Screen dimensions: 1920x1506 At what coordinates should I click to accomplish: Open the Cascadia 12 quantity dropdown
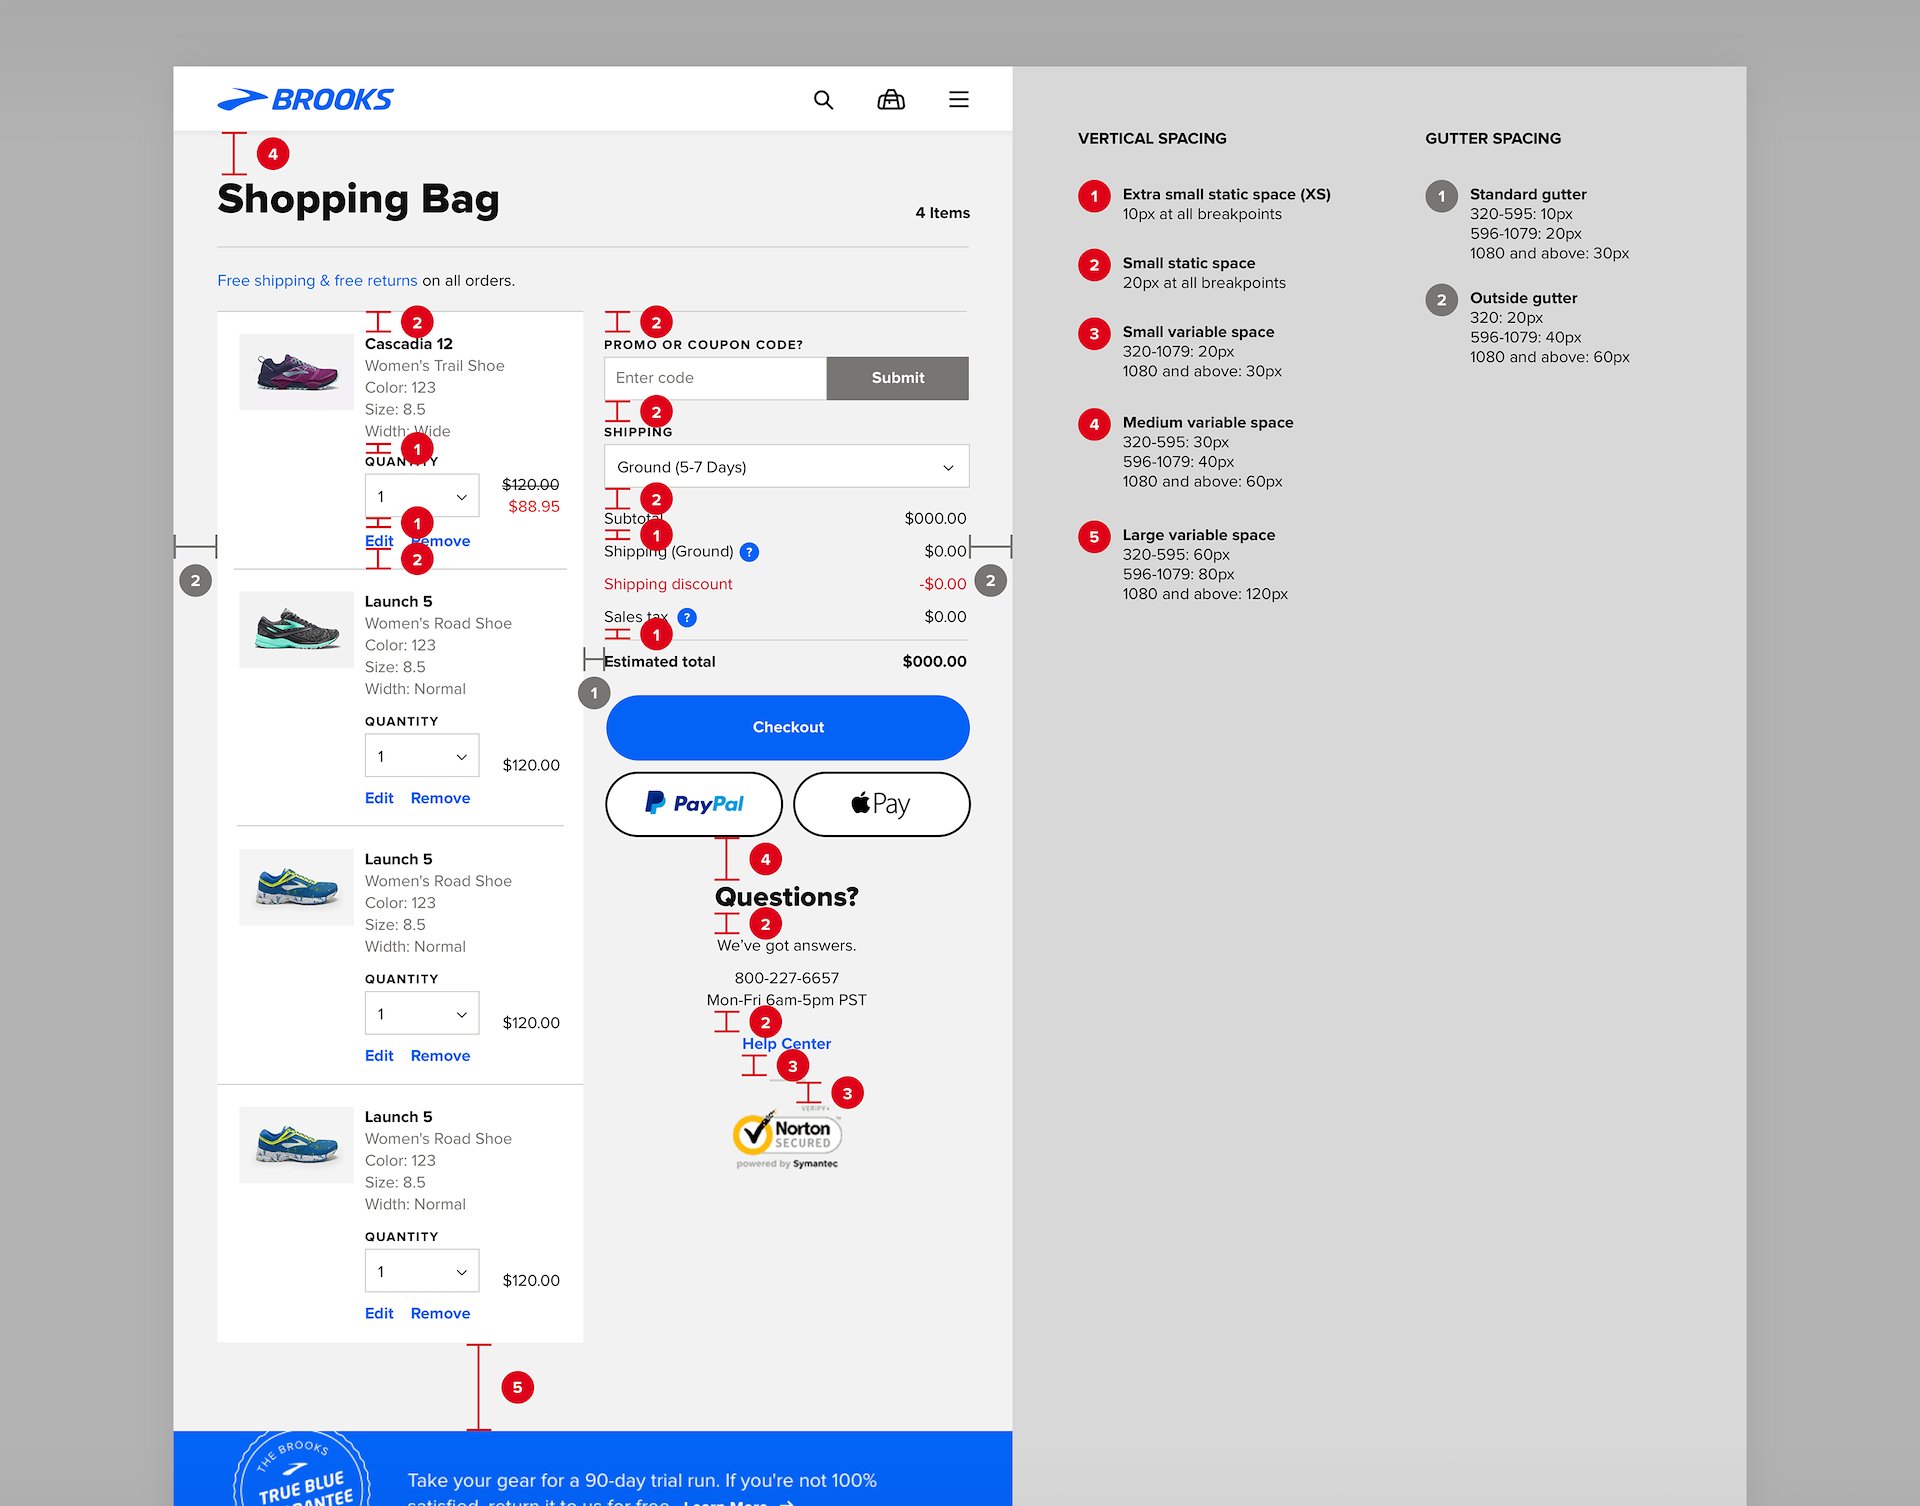[421, 497]
